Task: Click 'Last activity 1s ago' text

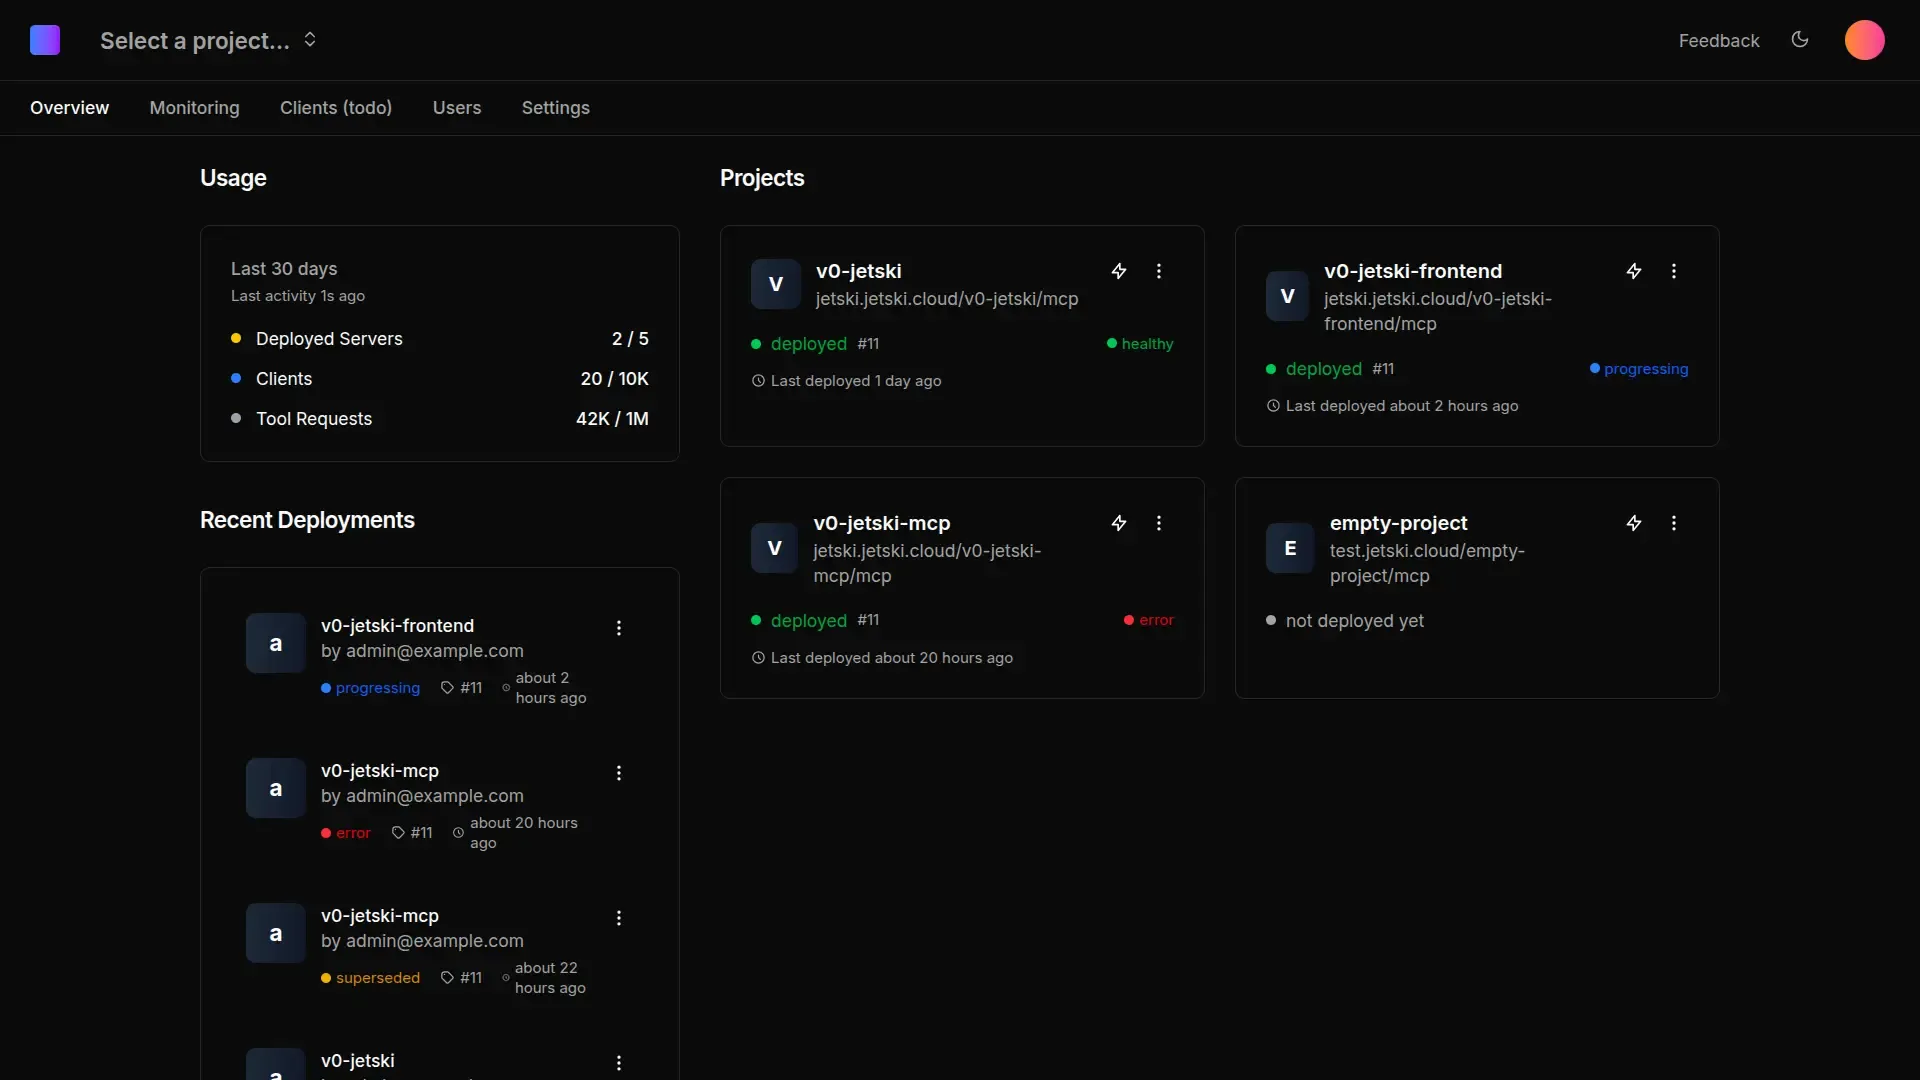Action: [298, 296]
